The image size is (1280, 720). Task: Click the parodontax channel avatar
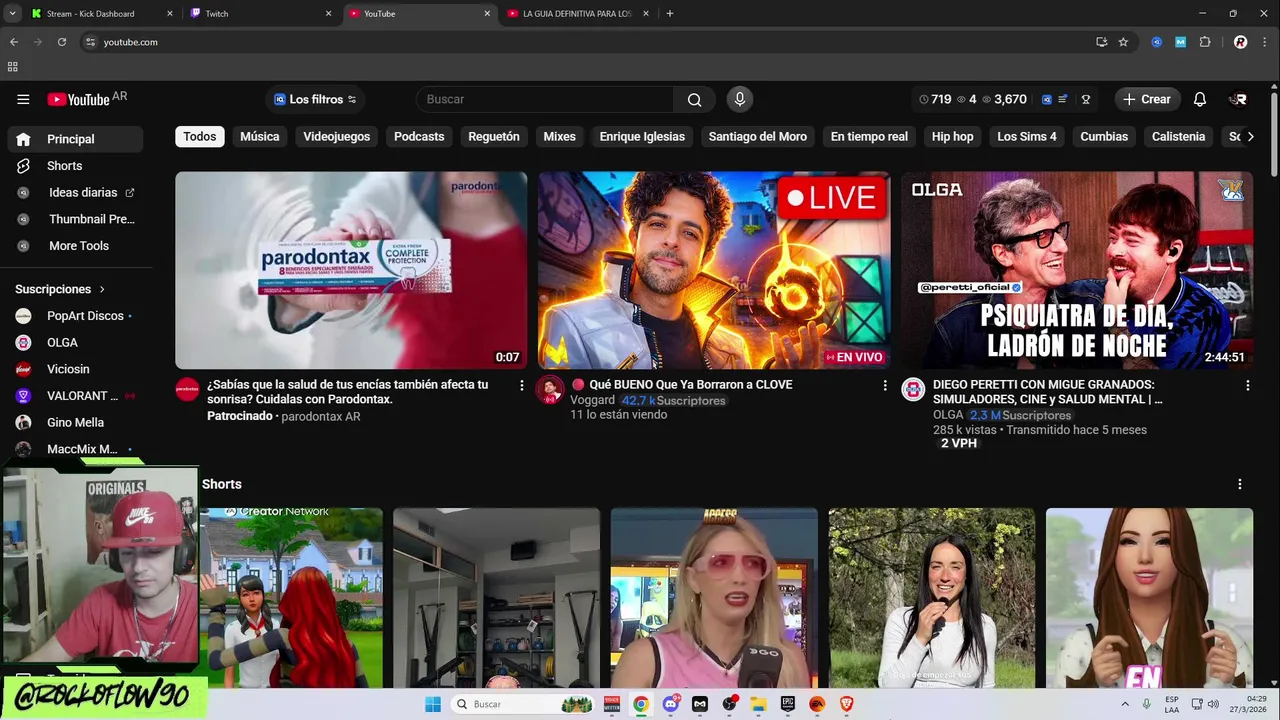[187, 390]
